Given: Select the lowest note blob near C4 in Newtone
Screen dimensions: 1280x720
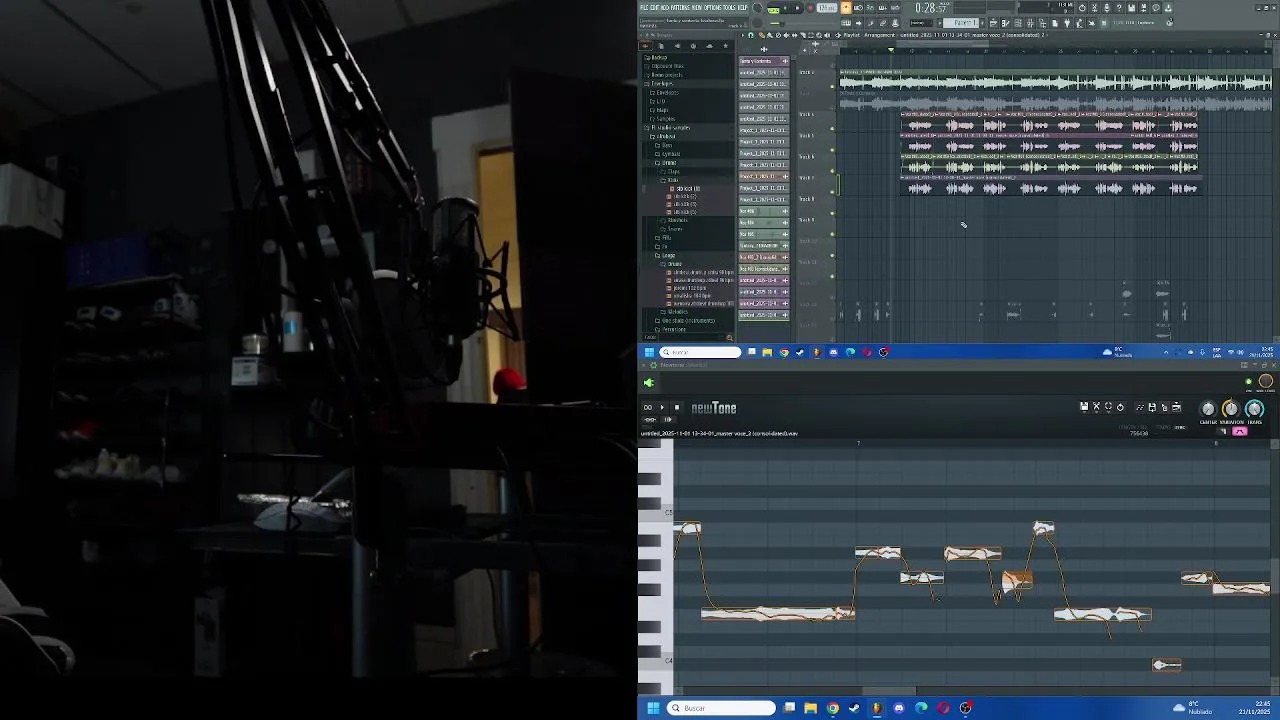Looking at the screenshot, I should (1167, 665).
